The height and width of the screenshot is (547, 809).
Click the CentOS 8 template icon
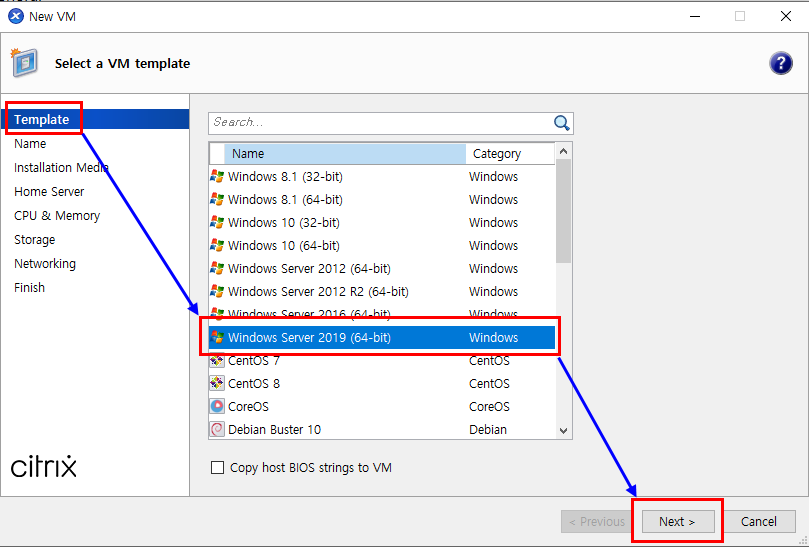pyautogui.click(x=217, y=383)
